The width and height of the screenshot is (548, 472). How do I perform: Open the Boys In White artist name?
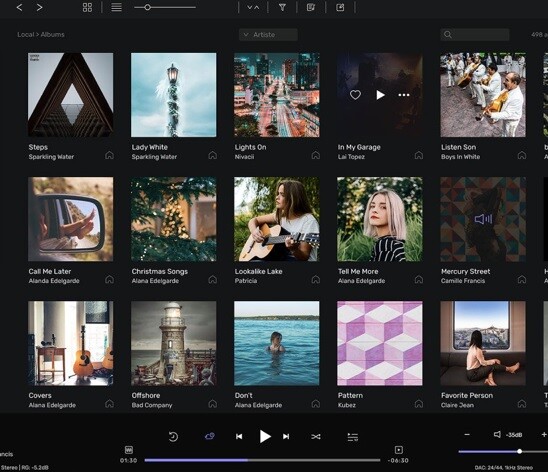click(x=460, y=157)
